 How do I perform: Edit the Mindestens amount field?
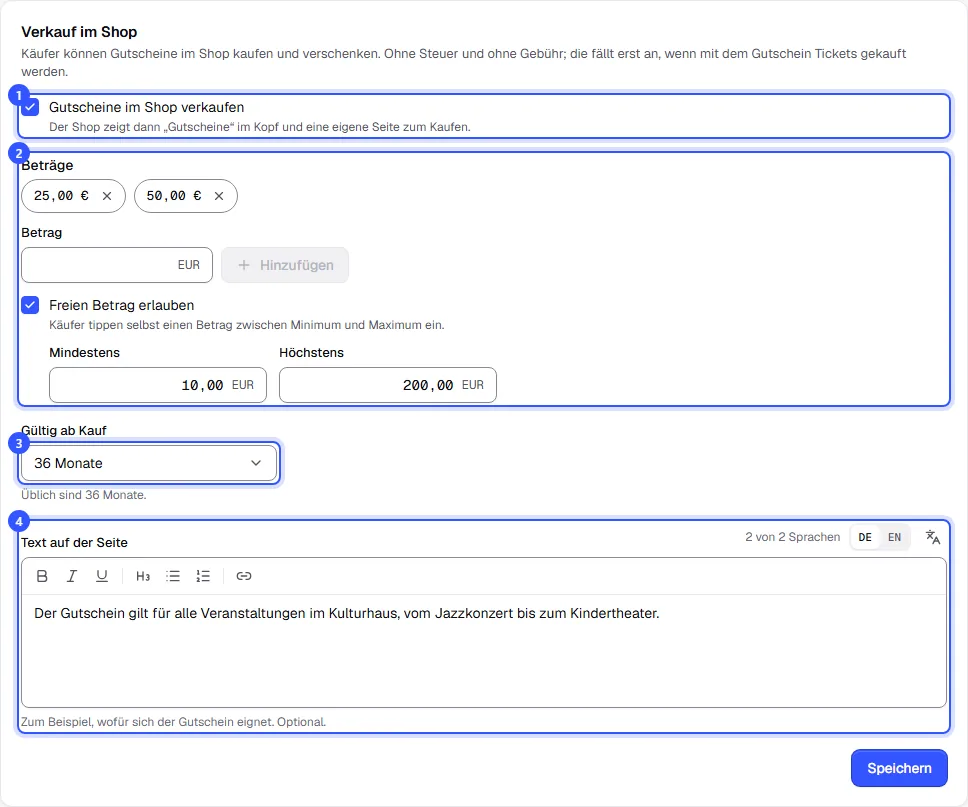point(158,385)
